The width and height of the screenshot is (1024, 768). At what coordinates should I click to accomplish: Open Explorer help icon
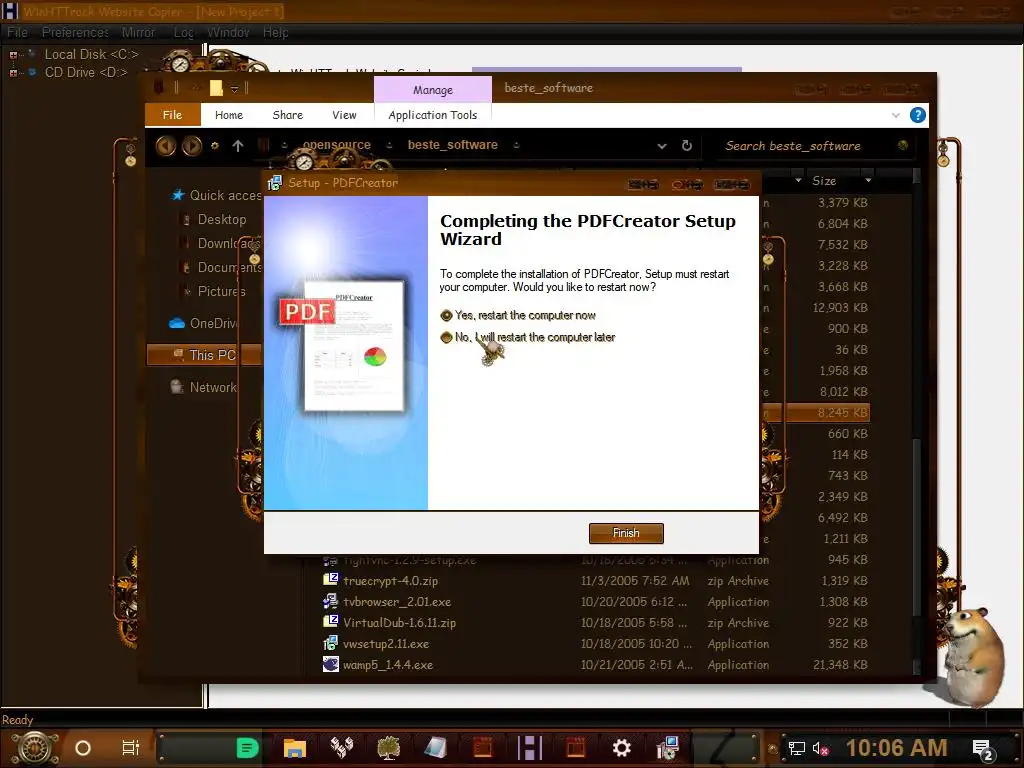(917, 115)
